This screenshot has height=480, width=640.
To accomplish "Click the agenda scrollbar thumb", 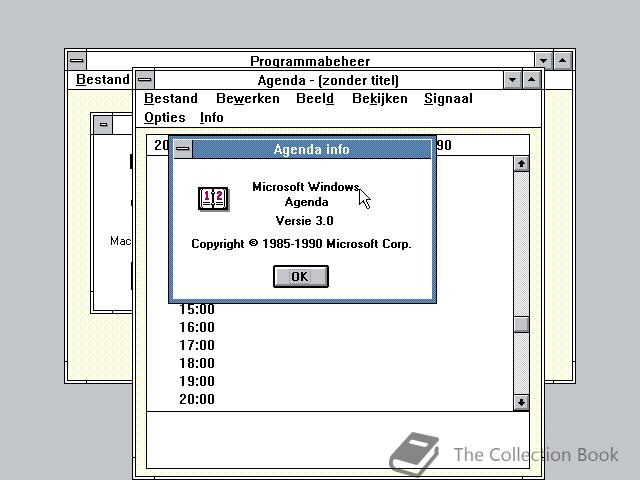I will click(521, 325).
